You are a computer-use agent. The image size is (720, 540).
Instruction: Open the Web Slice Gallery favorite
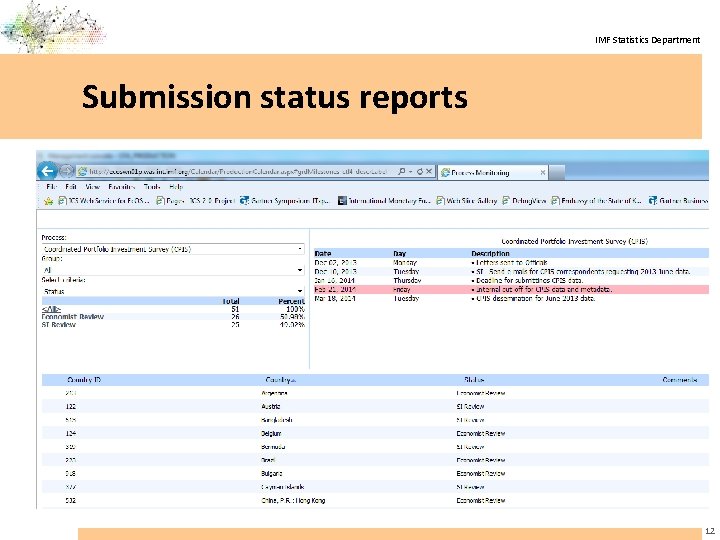coord(467,201)
